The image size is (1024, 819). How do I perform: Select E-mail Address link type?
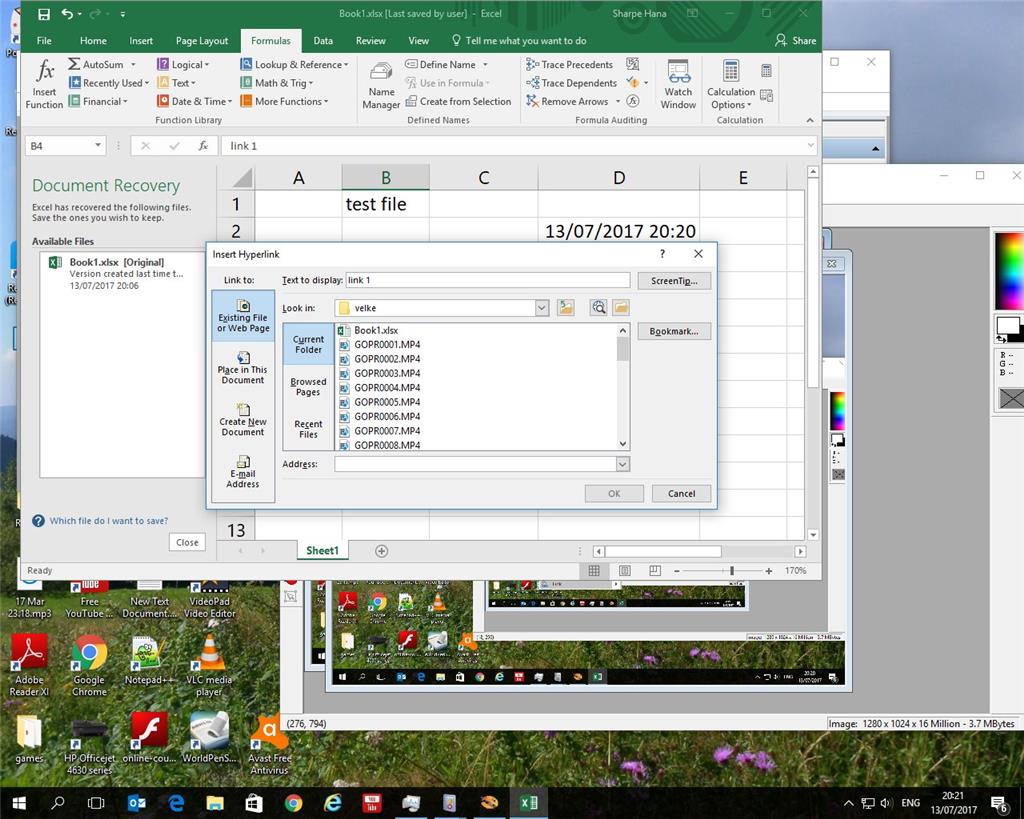tap(243, 472)
